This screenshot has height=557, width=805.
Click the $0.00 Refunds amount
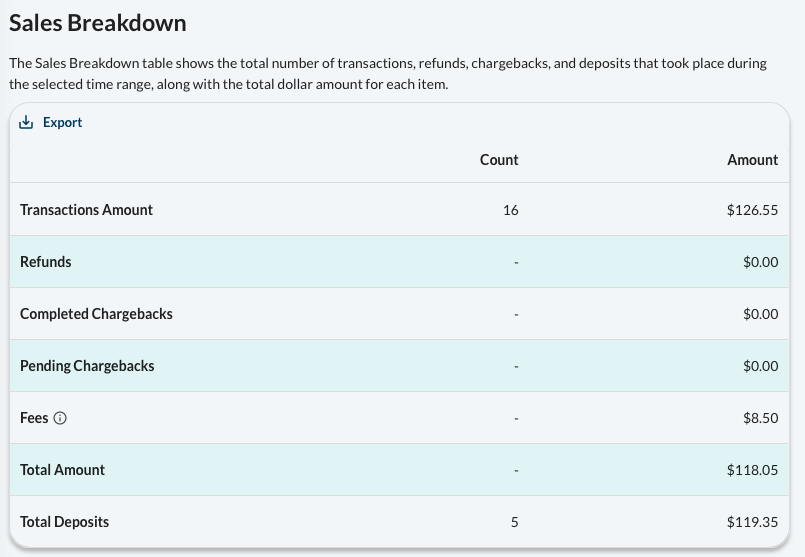(761, 262)
